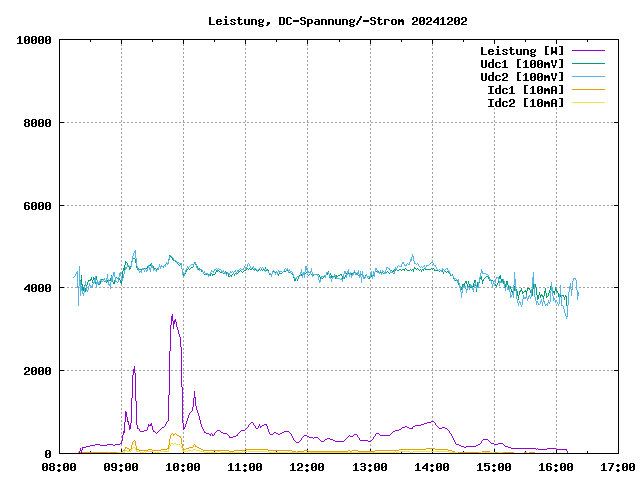Click the 'Idc1 [10mA]' legend label
The height and width of the screenshot is (480, 640).
click(x=524, y=90)
